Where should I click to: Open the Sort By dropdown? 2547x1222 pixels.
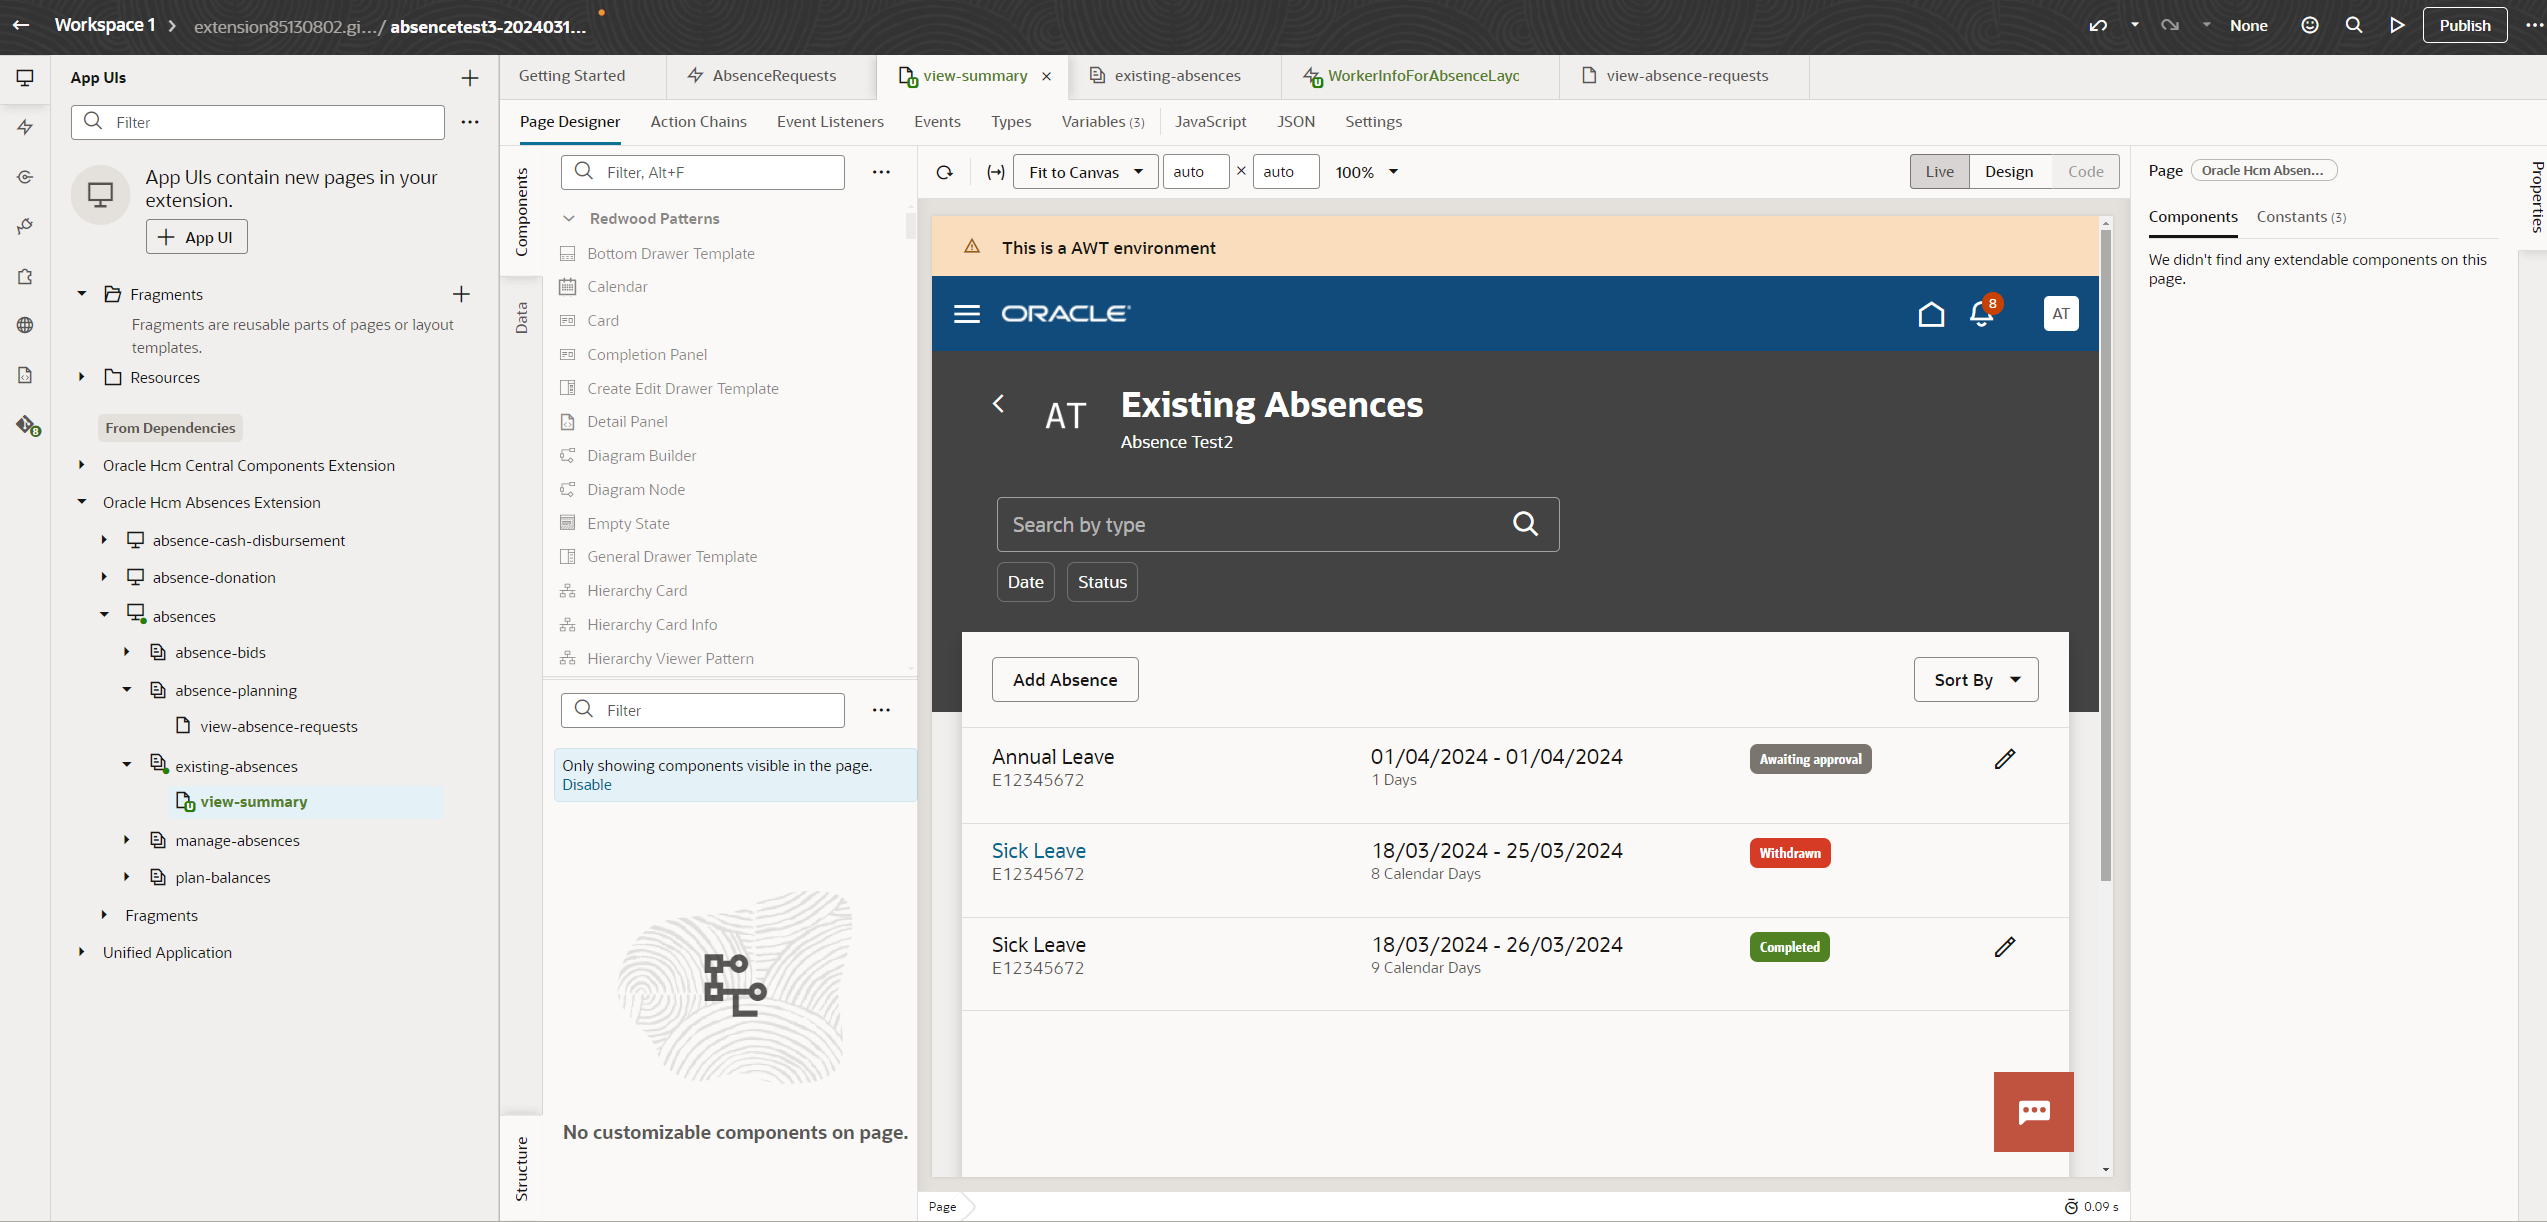pyautogui.click(x=1975, y=680)
